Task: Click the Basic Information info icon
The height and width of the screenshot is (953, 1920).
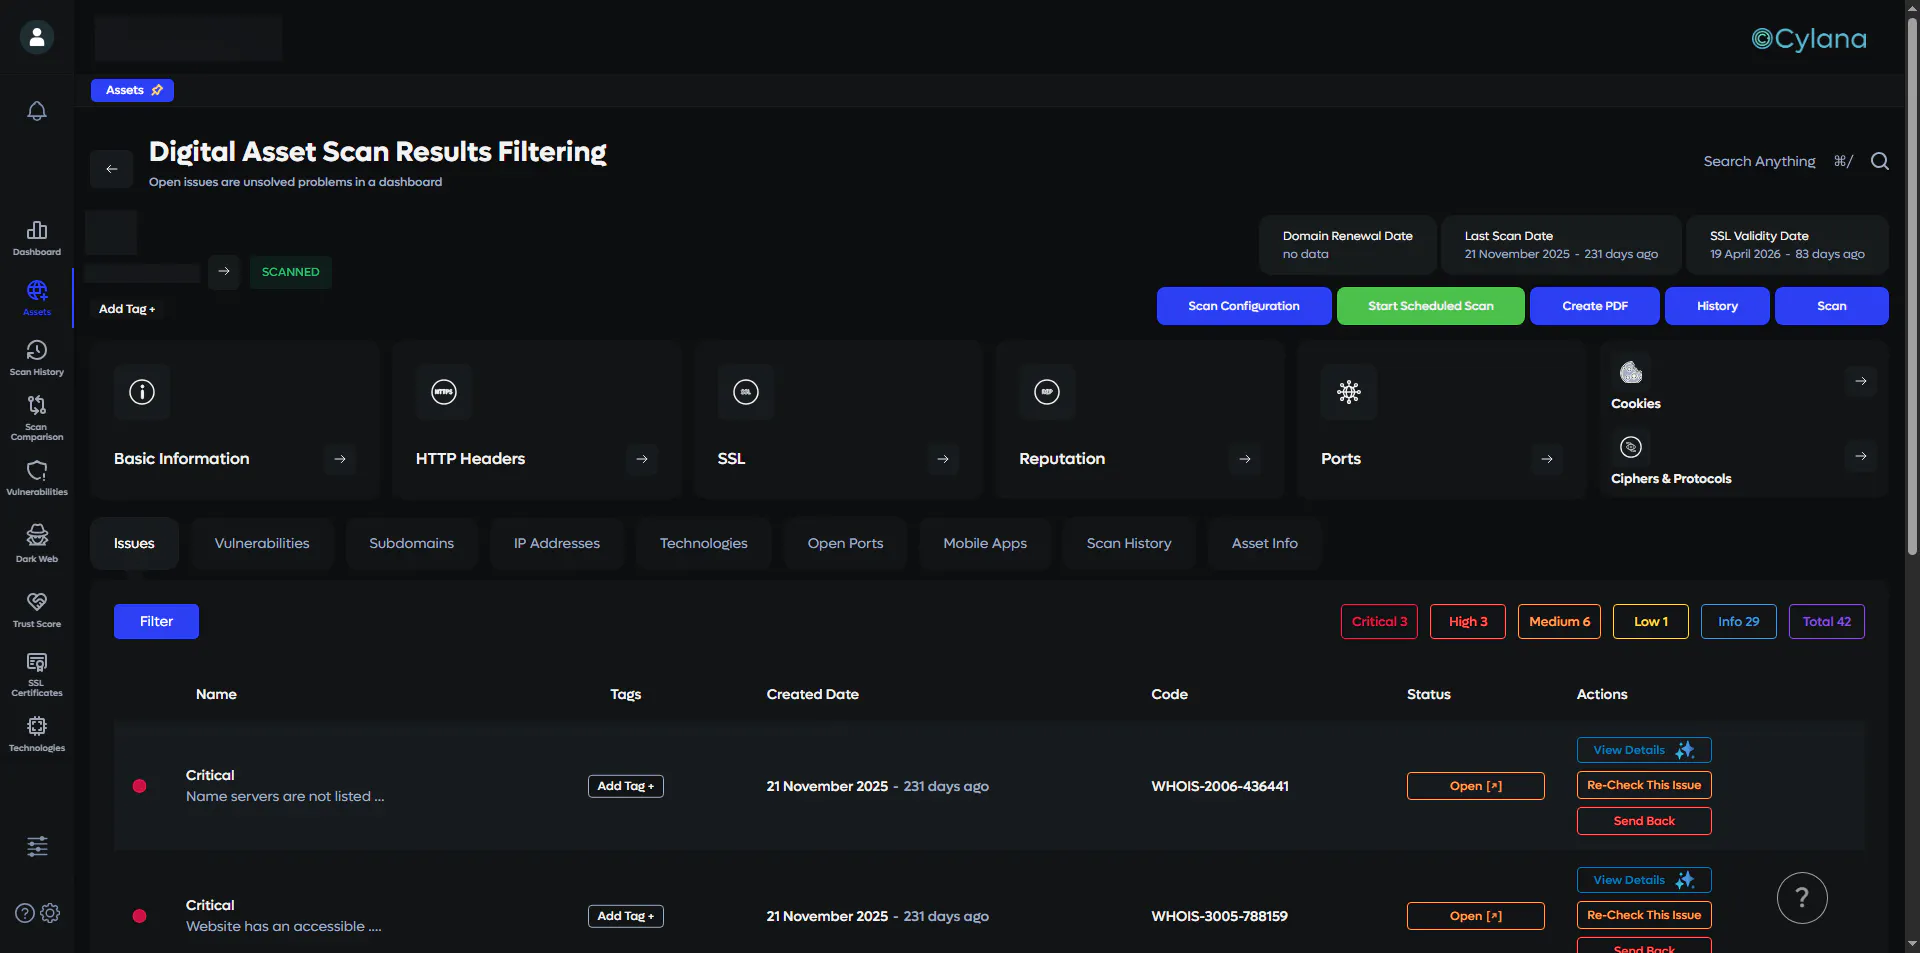Action: click(x=142, y=392)
